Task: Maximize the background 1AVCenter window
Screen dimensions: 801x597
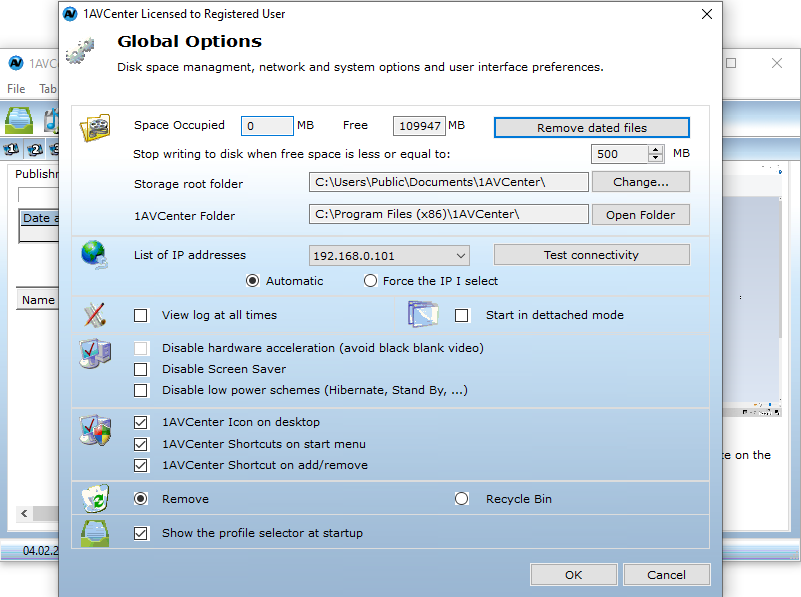Action: (731, 63)
